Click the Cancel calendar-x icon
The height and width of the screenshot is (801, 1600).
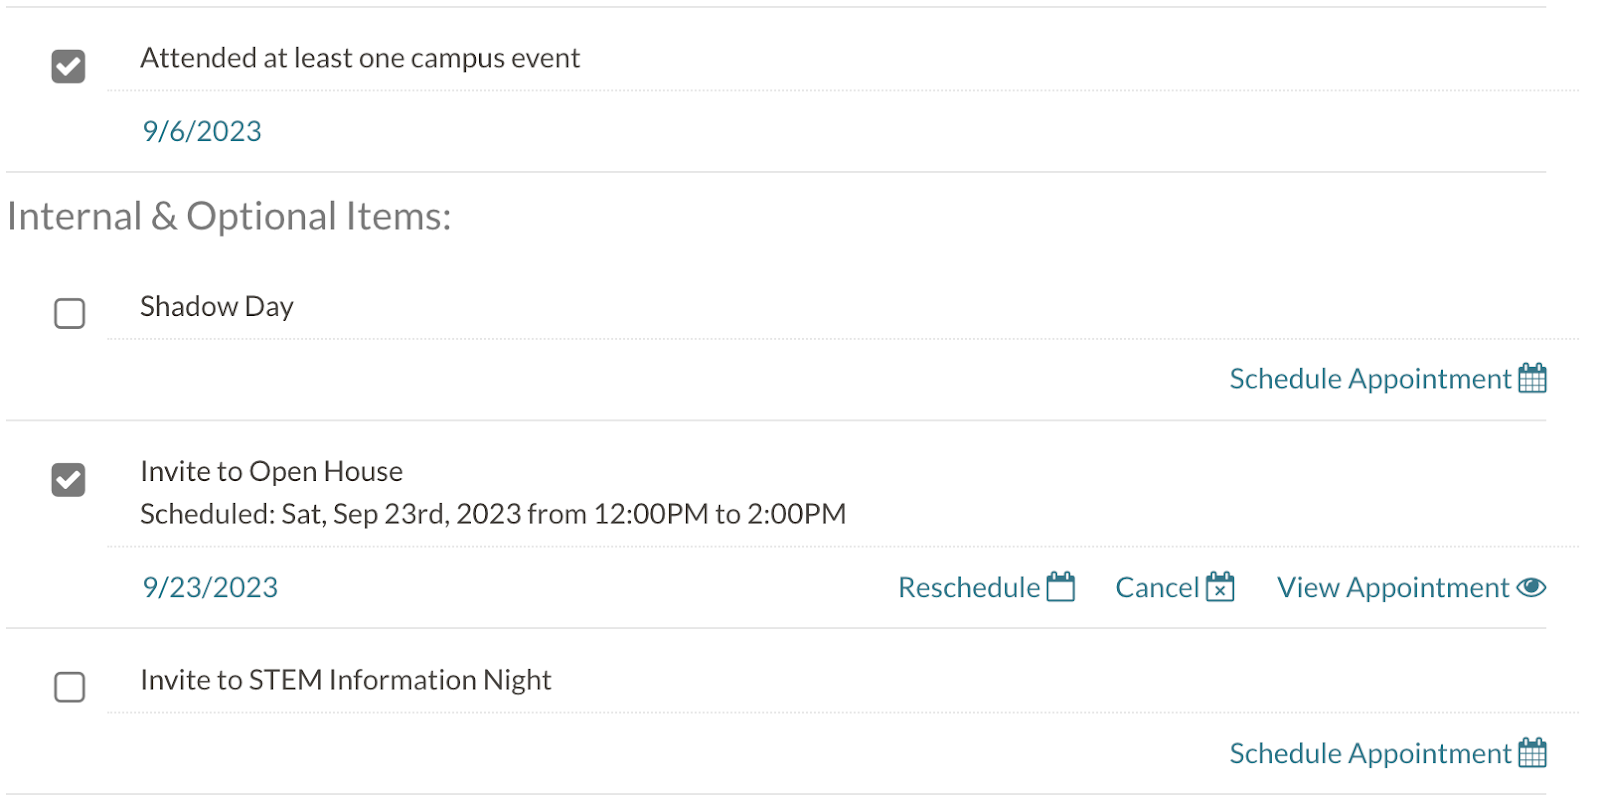[1220, 587]
